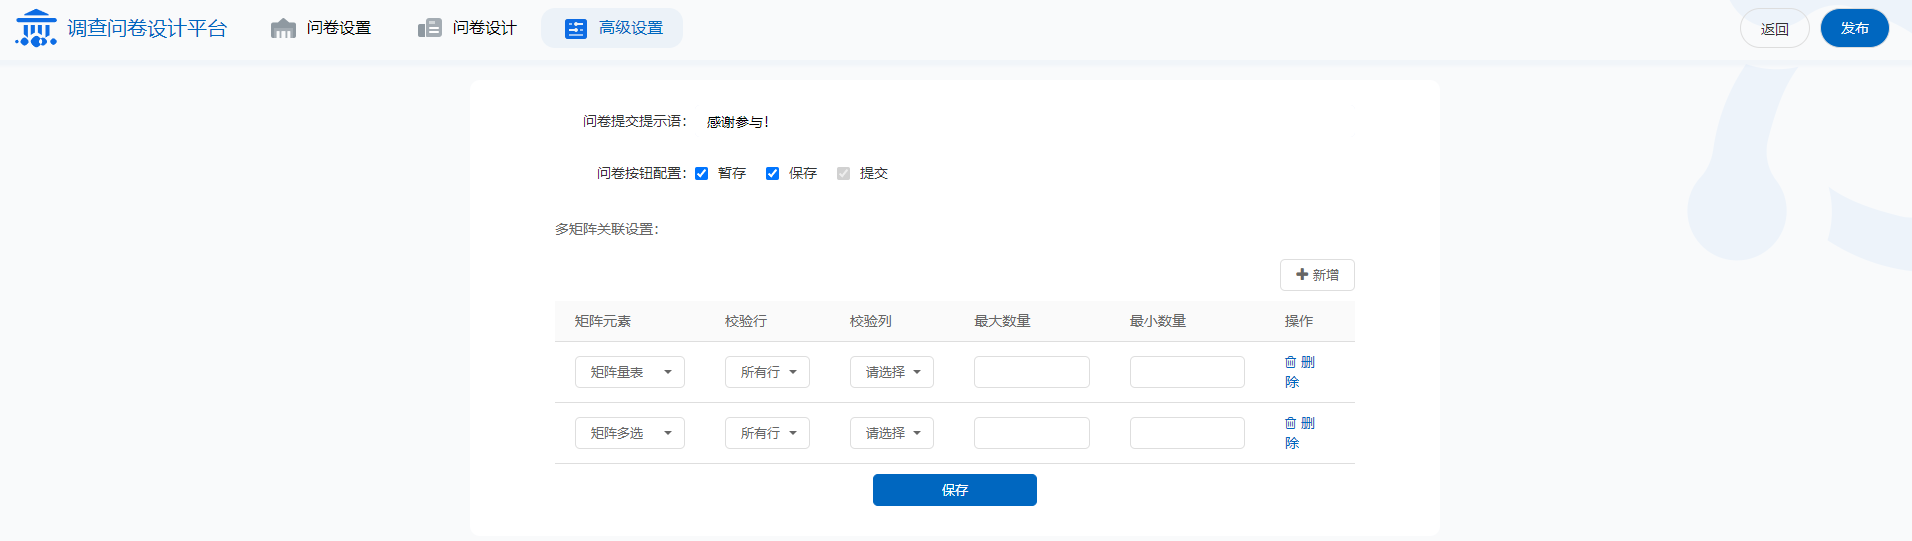The image size is (1912, 541).
Task: Focus 最大数量 input in first row
Action: 1031,372
